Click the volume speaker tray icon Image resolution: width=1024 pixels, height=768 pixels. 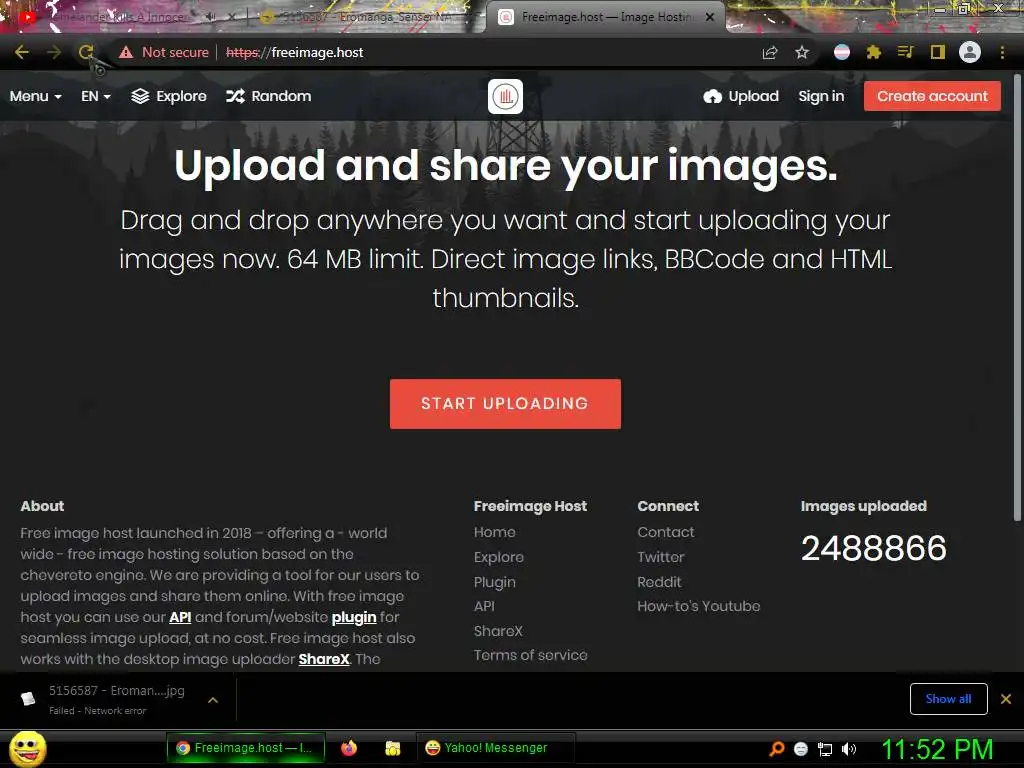point(849,749)
